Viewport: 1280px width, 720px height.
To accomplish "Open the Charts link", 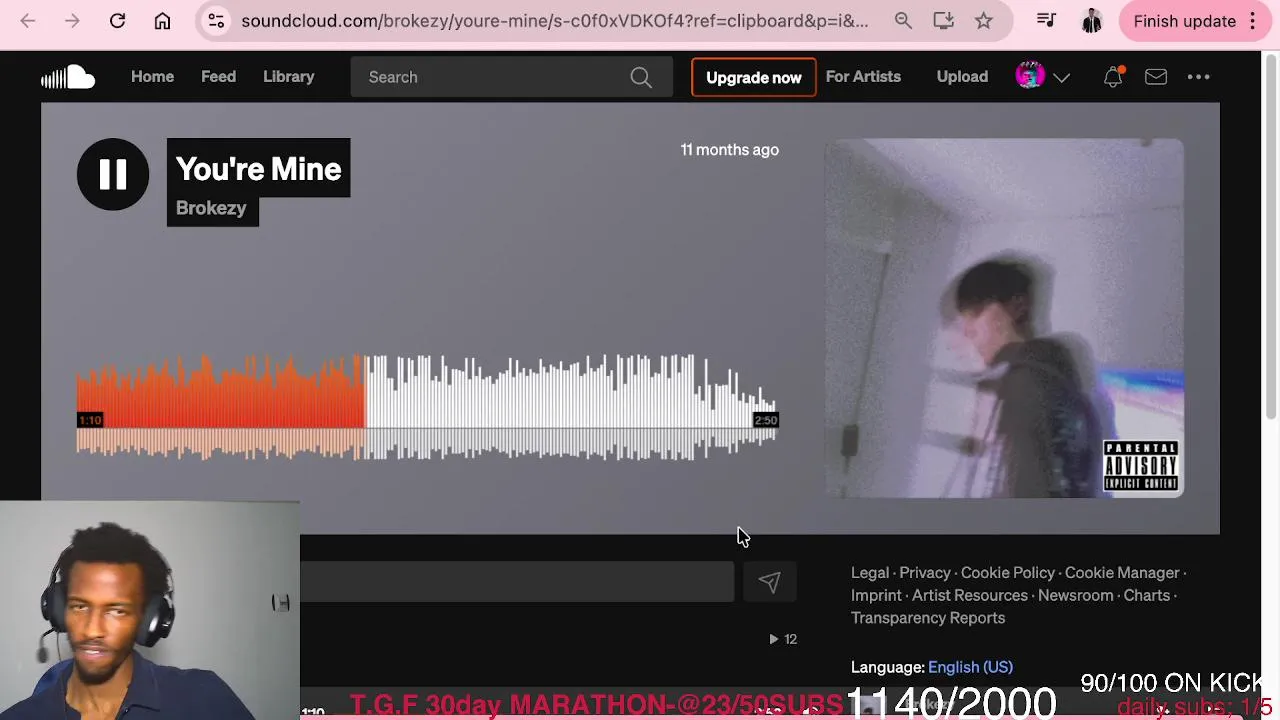I will point(1147,595).
